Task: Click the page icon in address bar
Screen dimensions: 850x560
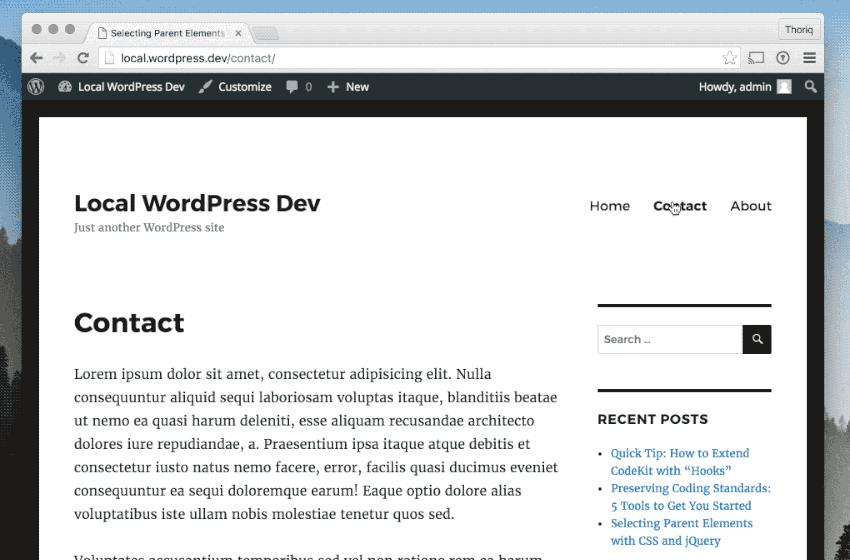Action: 110,58
